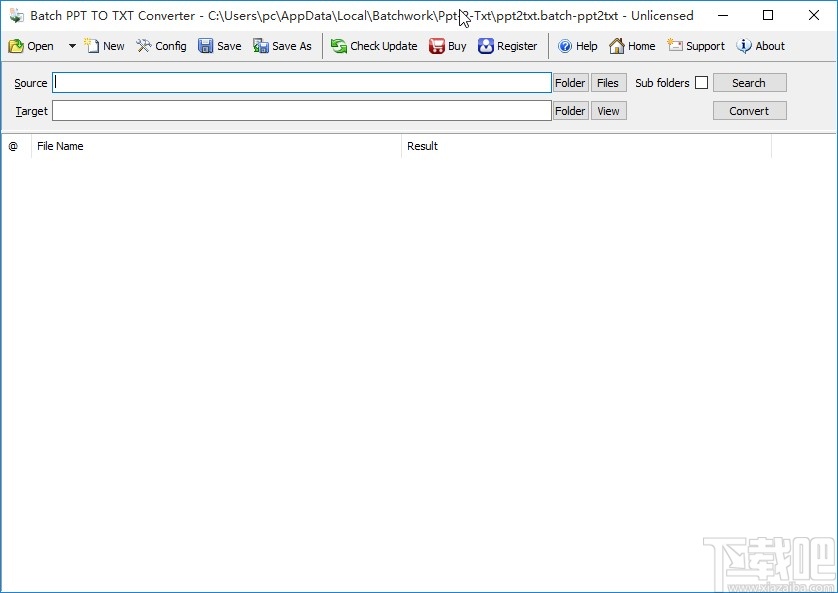Create a new conversion batch
The width and height of the screenshot is (838, 593).
[104, 45]
